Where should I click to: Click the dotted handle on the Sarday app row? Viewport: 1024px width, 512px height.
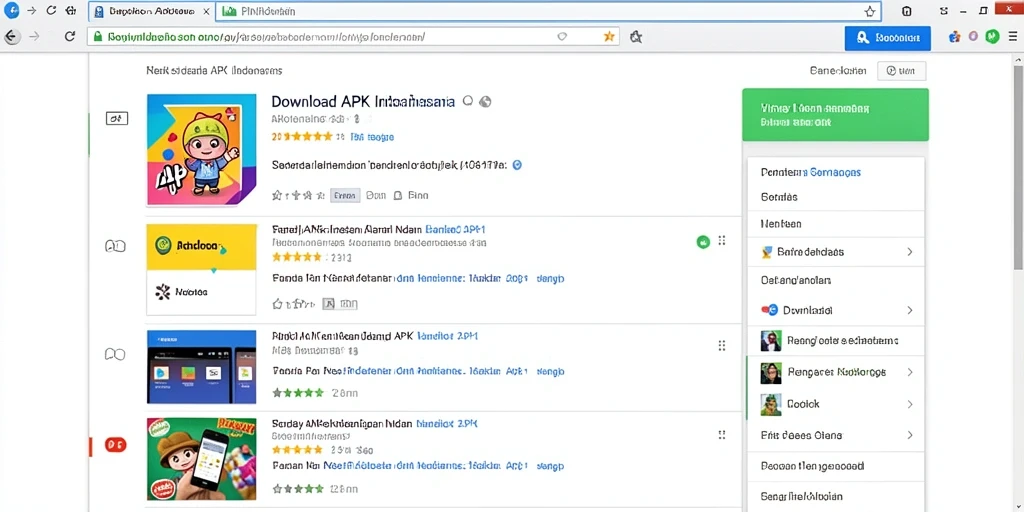(x=722, y=434)
